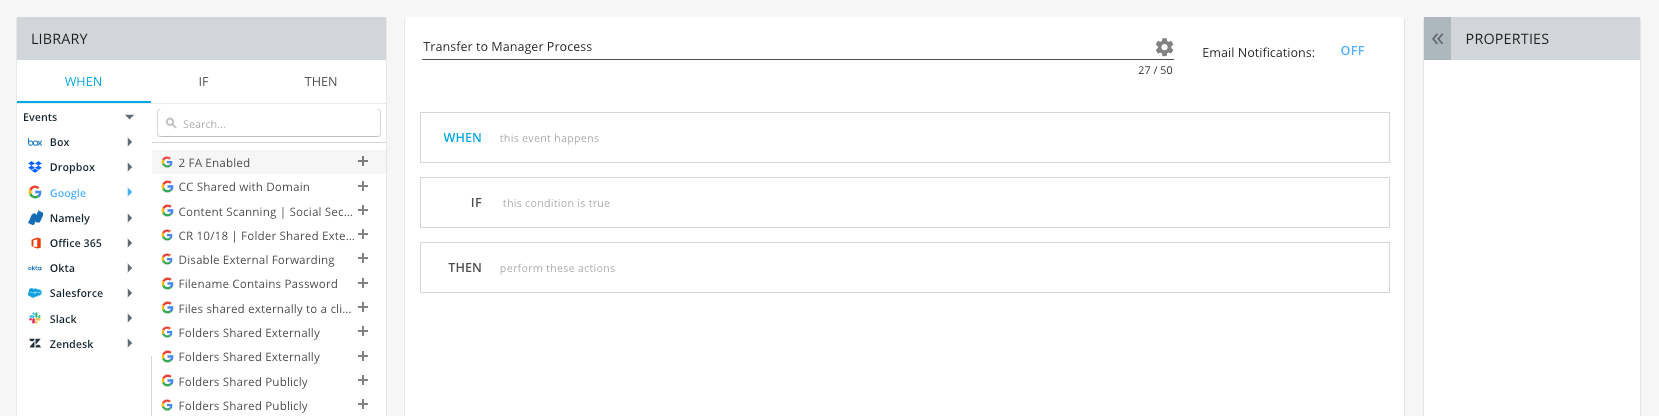Expand the Salesforce events arrow
The height and width of the screenshot is (416, 1659).
pyautogui.click(x=130, y=293)
